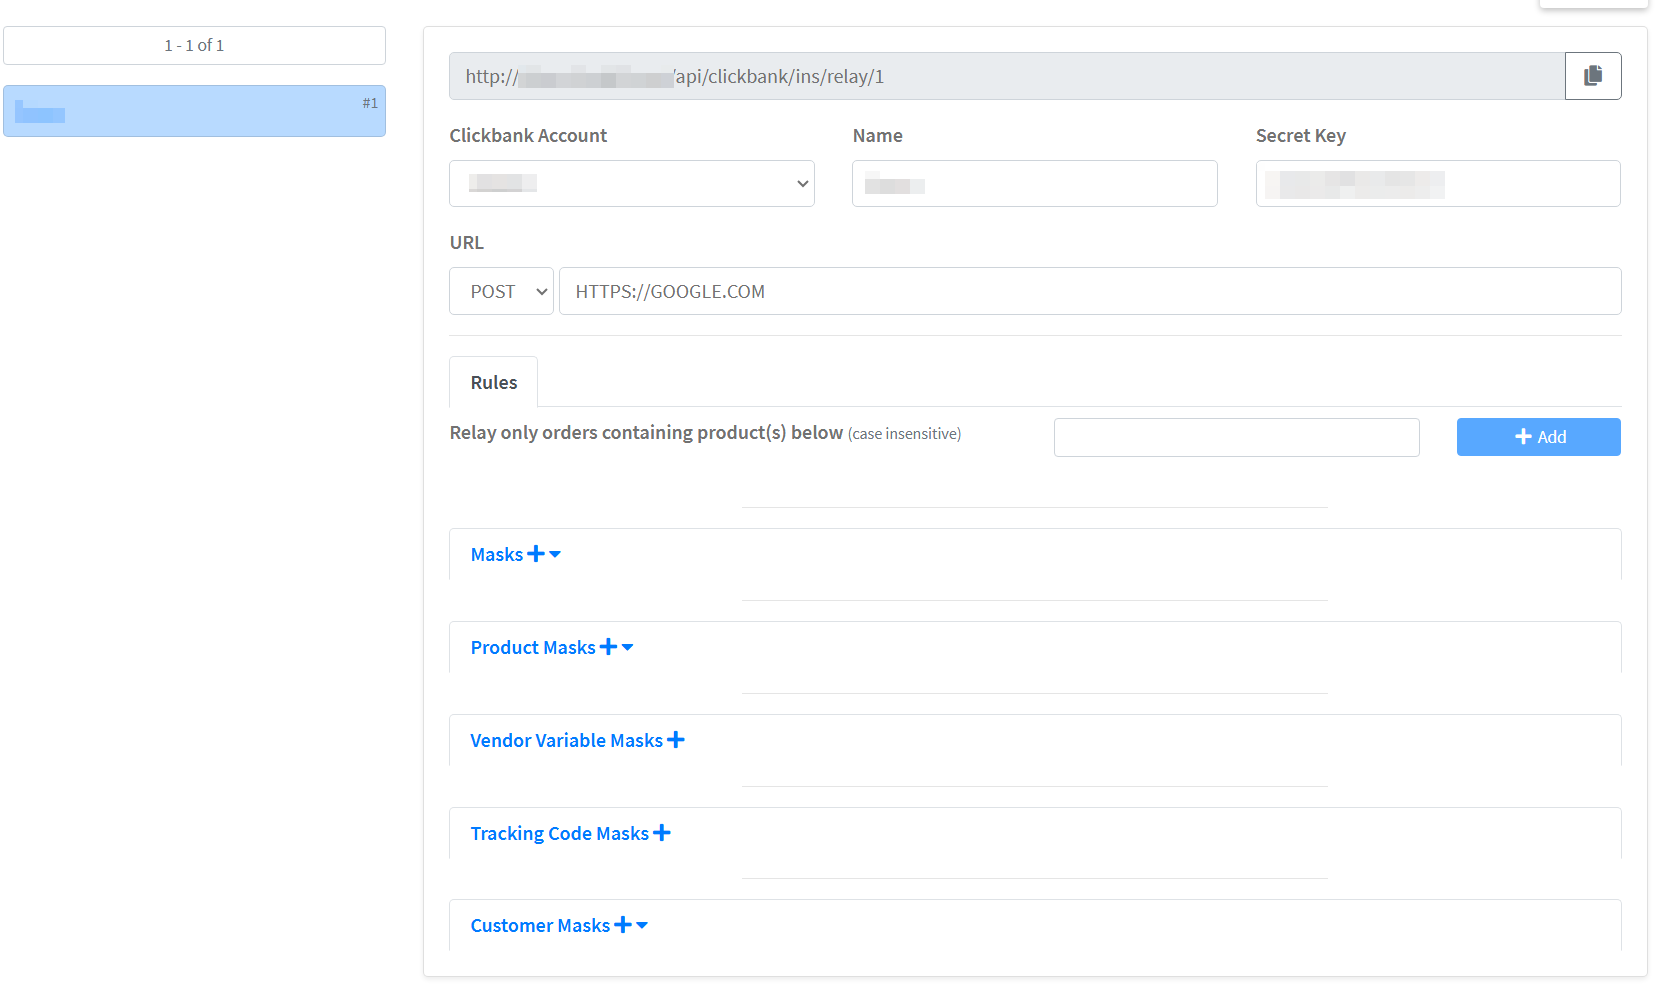Add a Vendor Variable Mask via plus icon
1673x1008 pixels.
(676, 740)
